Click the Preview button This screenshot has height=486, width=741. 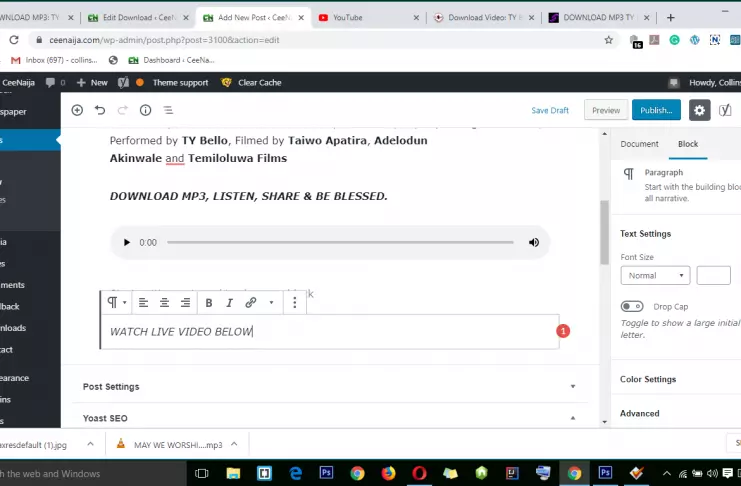coord(606,110)
